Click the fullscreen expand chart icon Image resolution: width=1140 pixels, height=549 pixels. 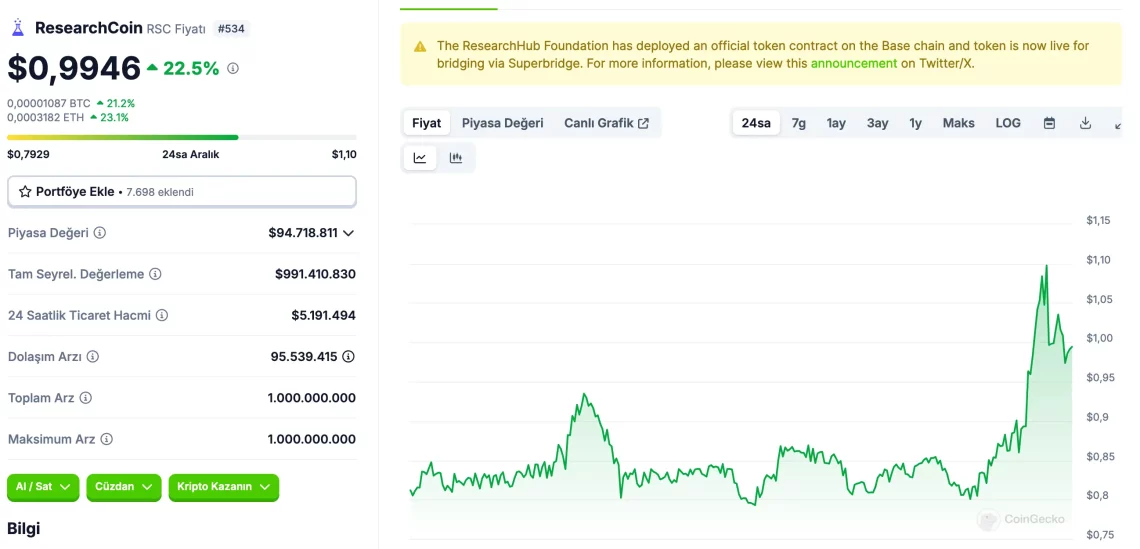point(1118,124)
